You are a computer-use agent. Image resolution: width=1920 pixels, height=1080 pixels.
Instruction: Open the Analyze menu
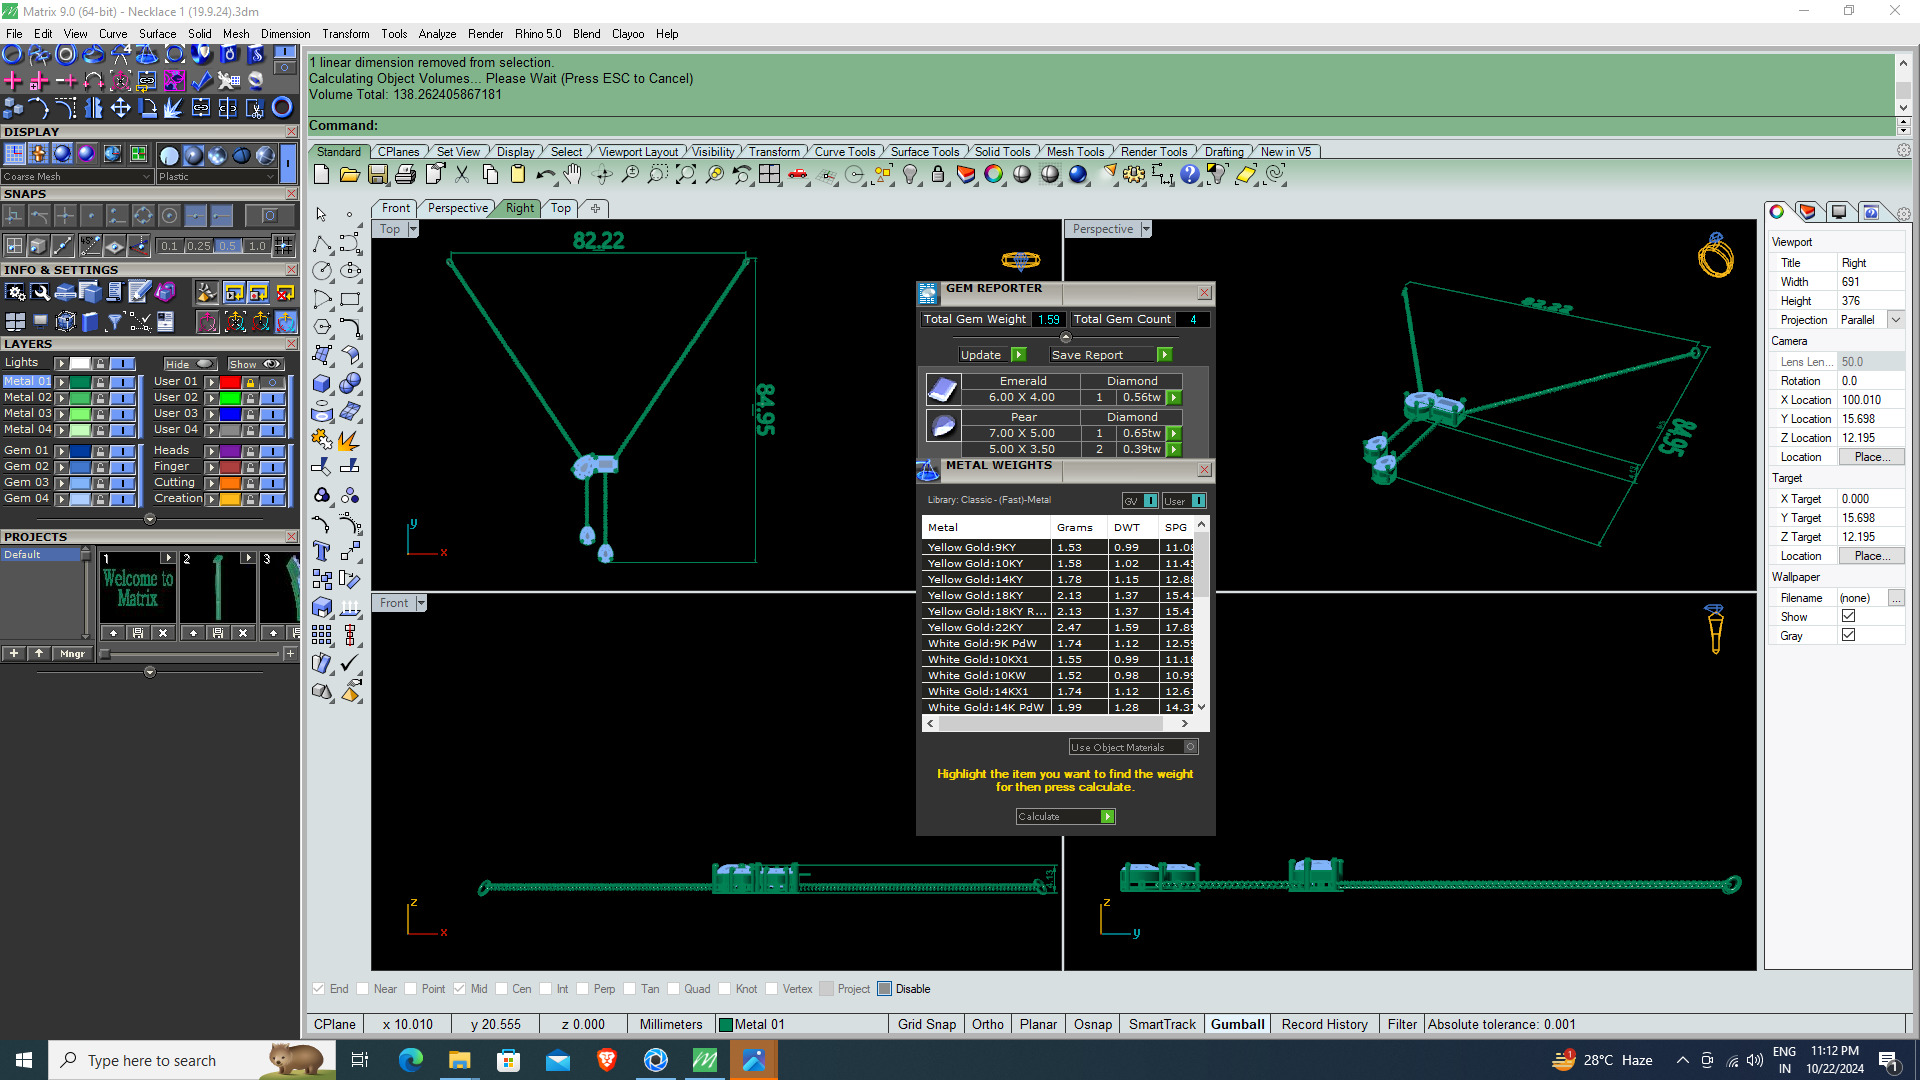point(437,34)
